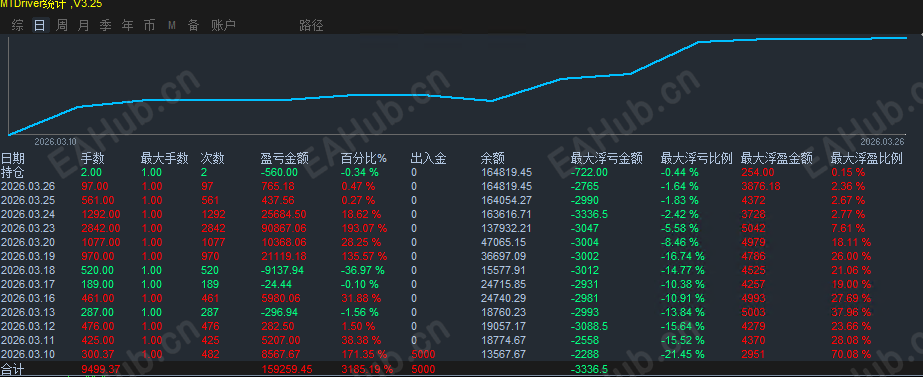Click profit value 25684.50
The height and width of the screenshot is (377, 923).
tap(284, 214)
